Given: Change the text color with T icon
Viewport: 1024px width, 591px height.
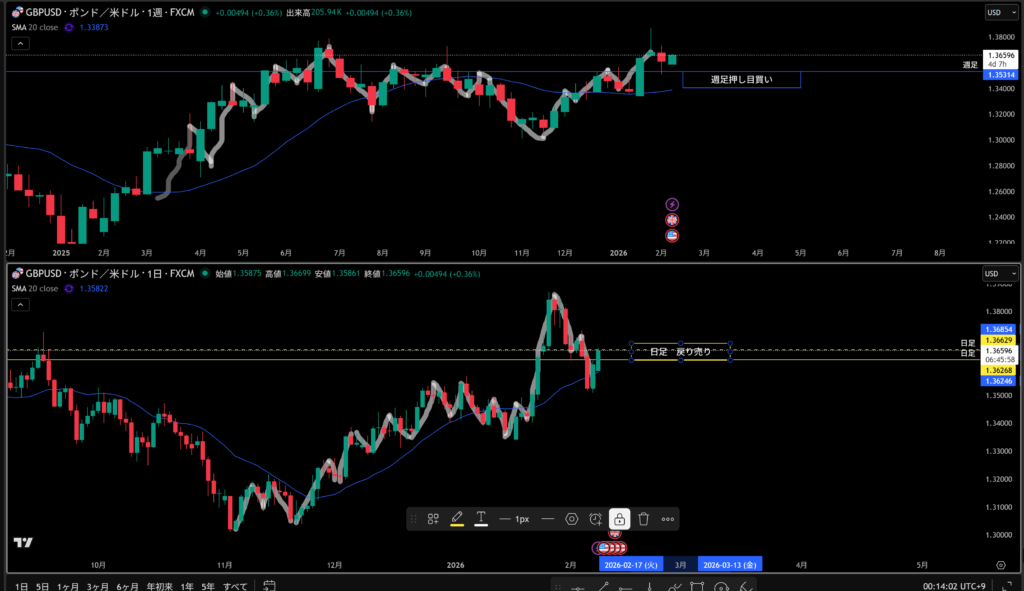Looking at the screenshot, I should (481, 519).
